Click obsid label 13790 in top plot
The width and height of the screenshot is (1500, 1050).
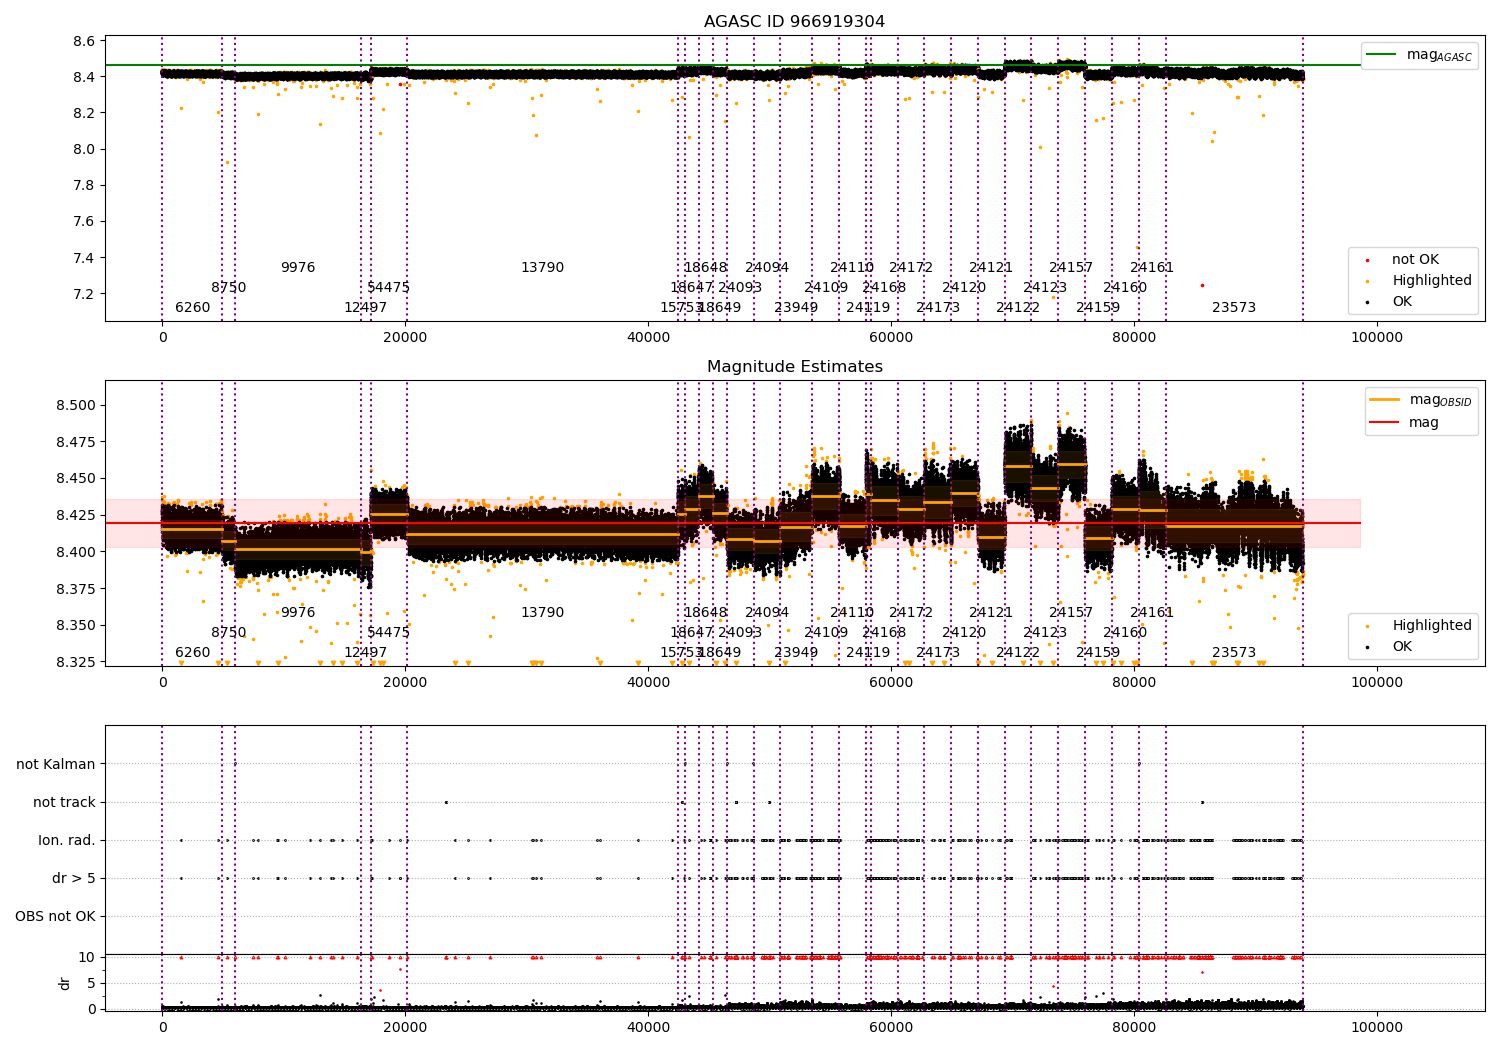[542, 268]
